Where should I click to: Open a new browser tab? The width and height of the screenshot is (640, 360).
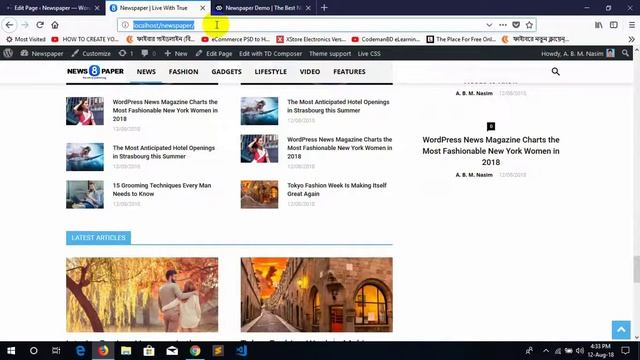tap(324, 7)
